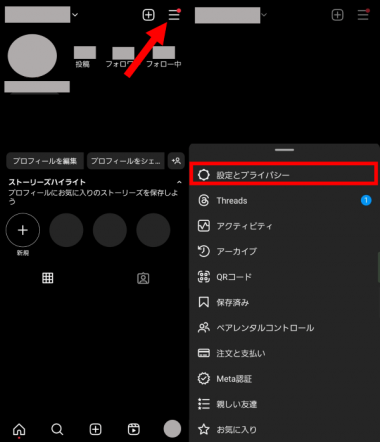Open 設定とプライバシー settings
The image size is (380, 442).
[x=284, y=174]
